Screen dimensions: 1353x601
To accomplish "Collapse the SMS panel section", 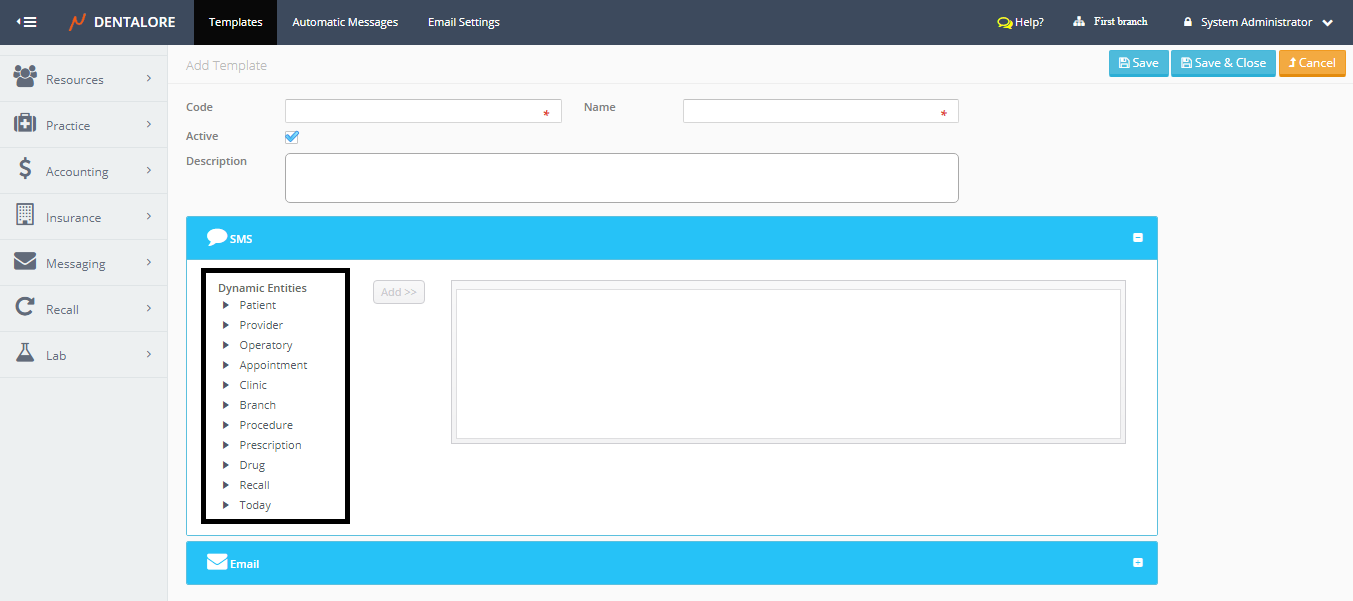I will (x=1137, y=238).
